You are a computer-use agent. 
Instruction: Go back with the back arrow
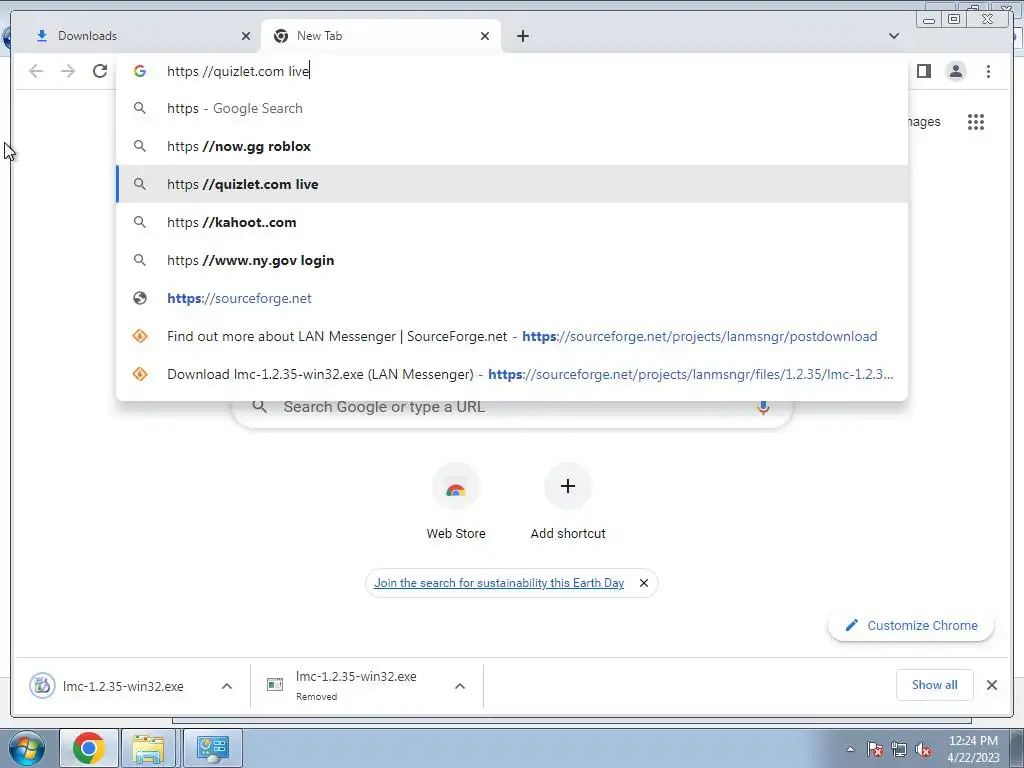pyautogui.click(x=36, y=71)
